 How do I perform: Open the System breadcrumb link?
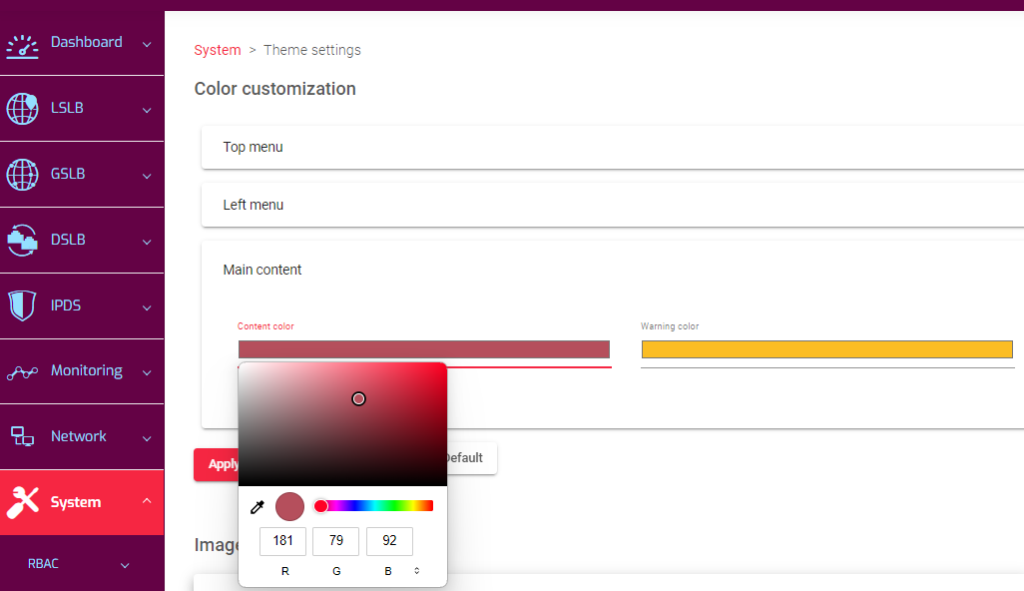click(x=217, y=49)
